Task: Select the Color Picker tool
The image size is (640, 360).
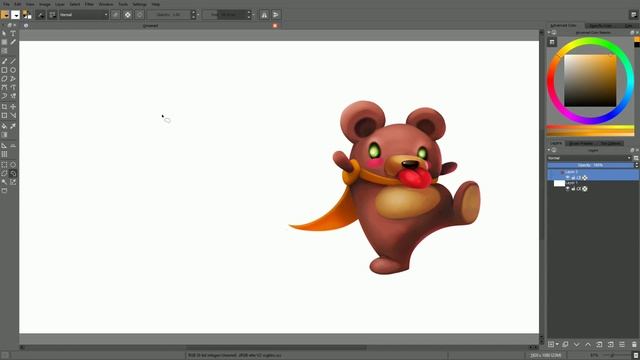Action: 13,126
